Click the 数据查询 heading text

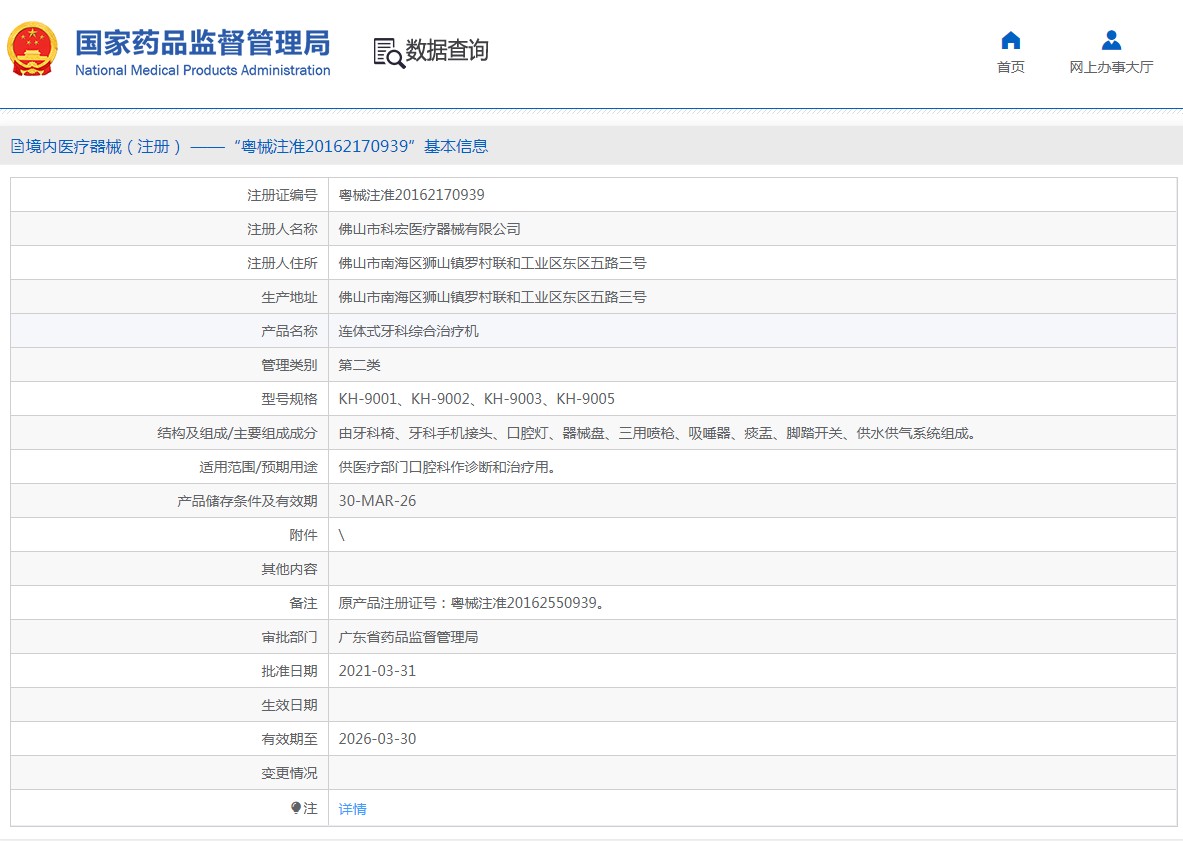tap(447, 51)
